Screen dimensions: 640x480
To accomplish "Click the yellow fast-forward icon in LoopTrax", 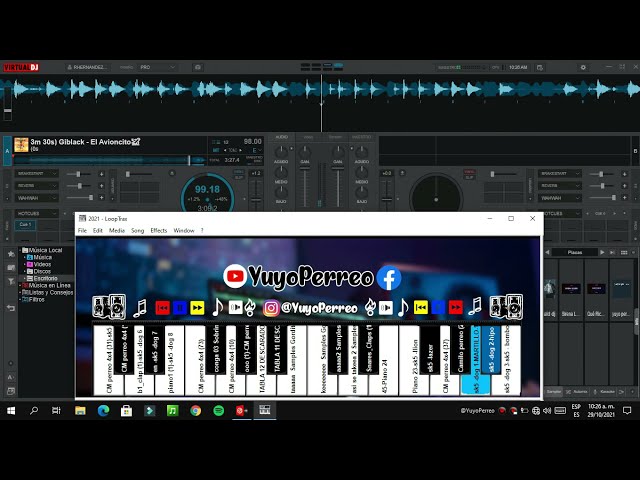I will point(197,308).
